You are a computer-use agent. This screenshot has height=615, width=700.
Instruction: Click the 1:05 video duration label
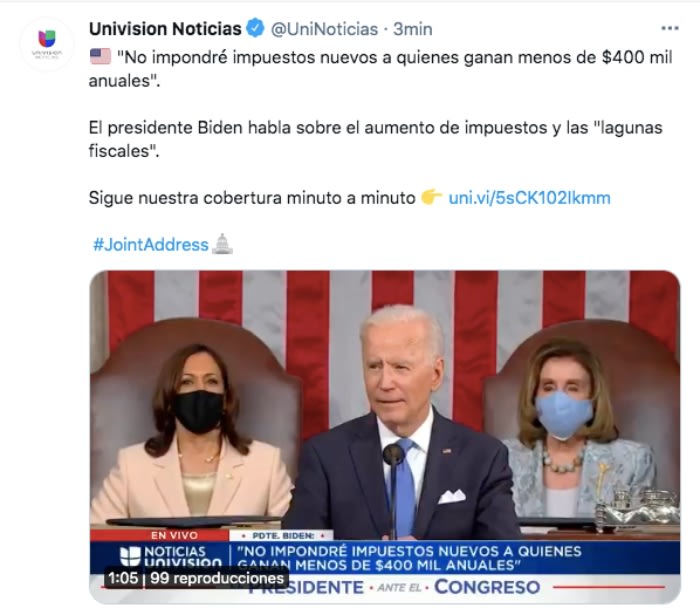pyautogui.click(x=123, y=578)
